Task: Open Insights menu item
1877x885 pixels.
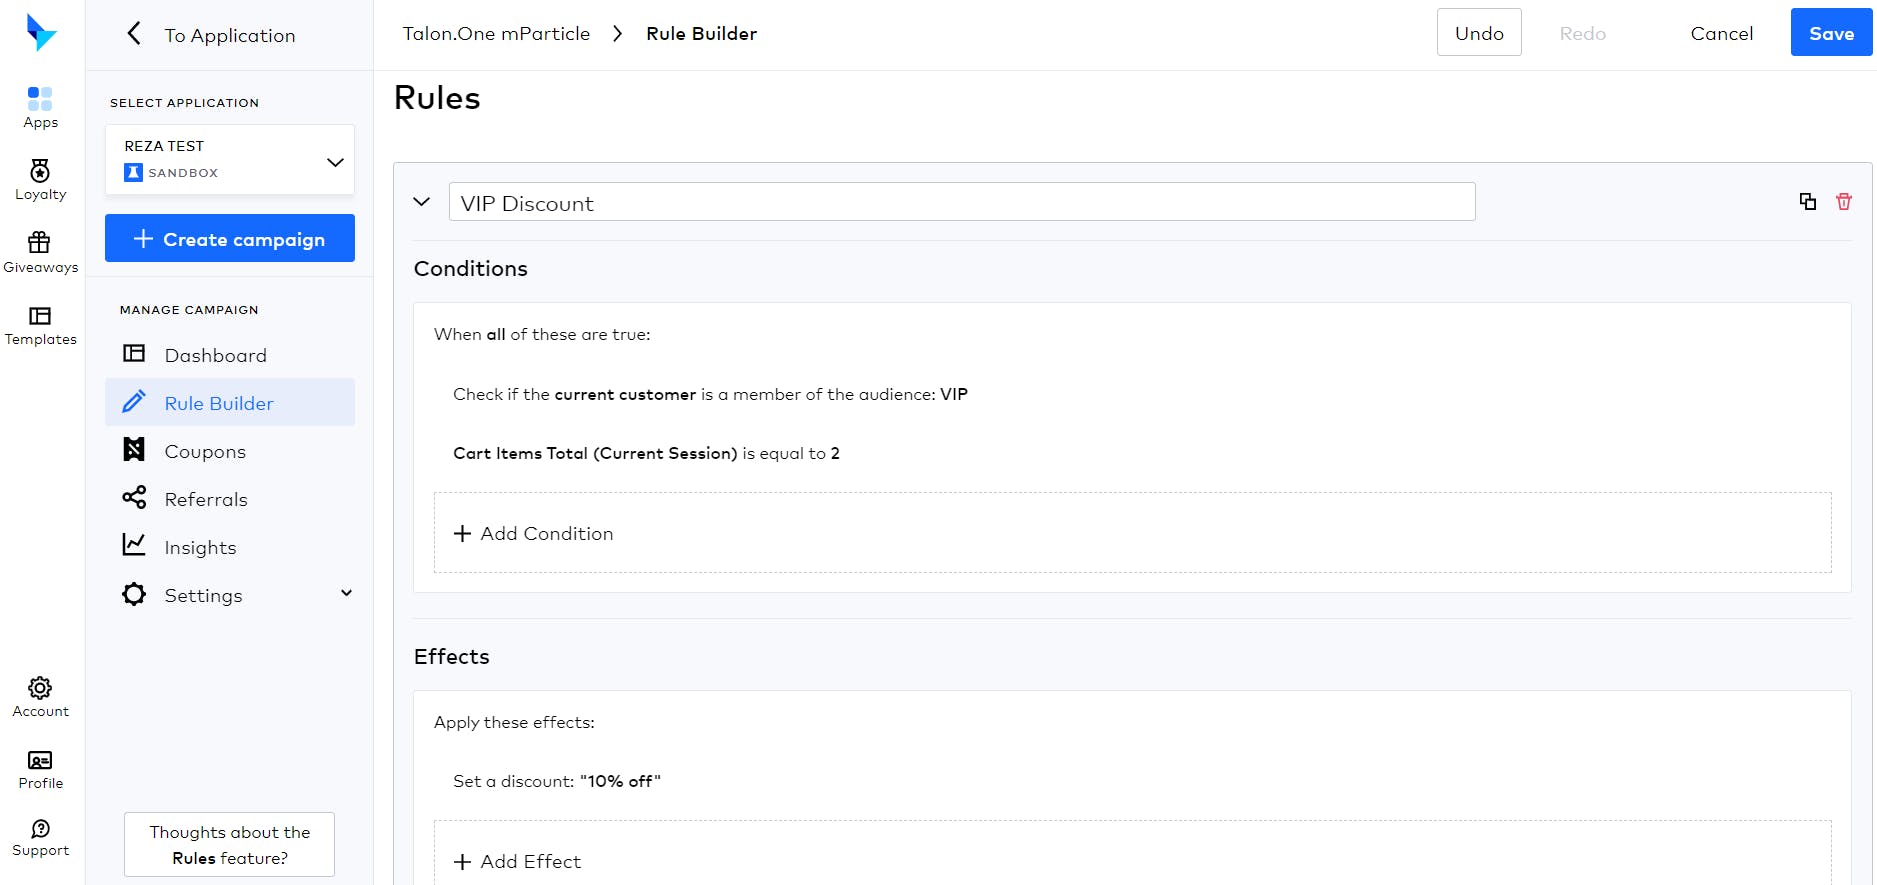Action: [x=230, y=546]
